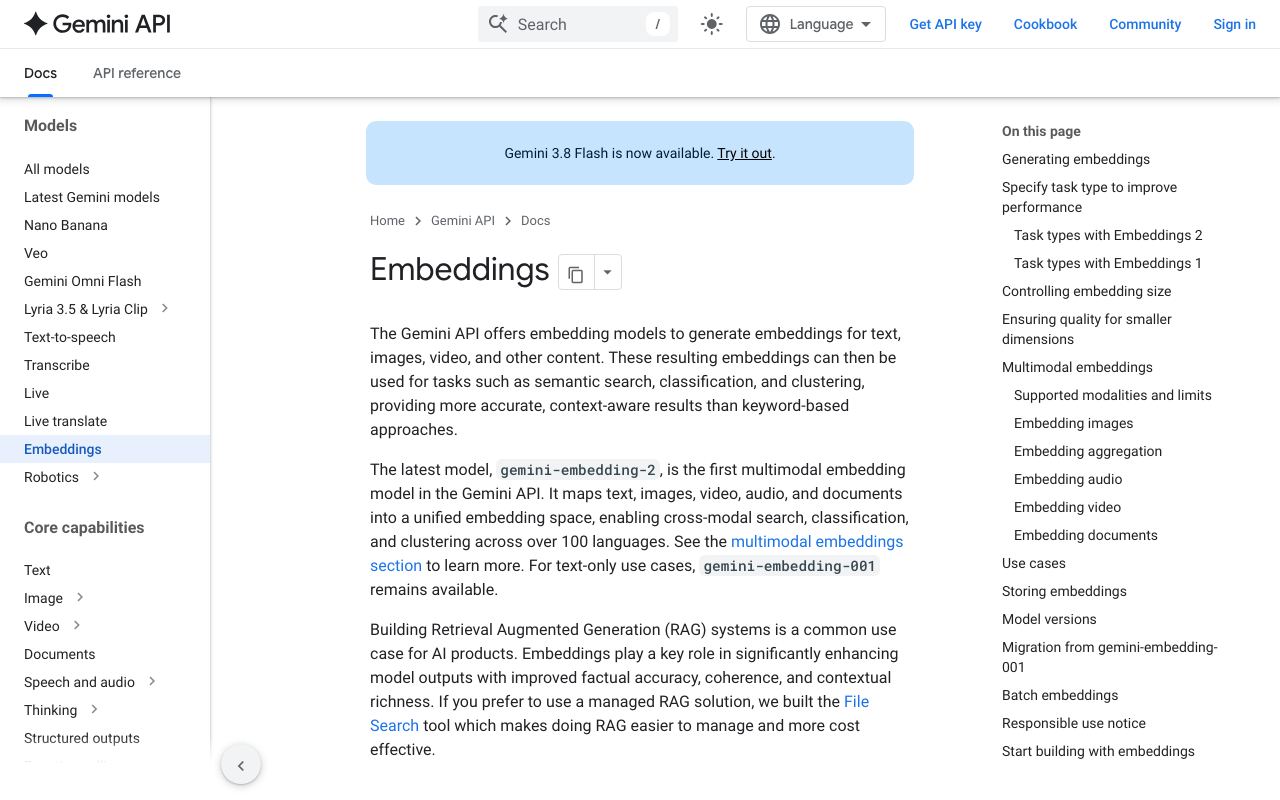This screenshot has width=1280, height=800.
Task: Jump to Generating embeddings section
Action: click(x=1076, y=159)
